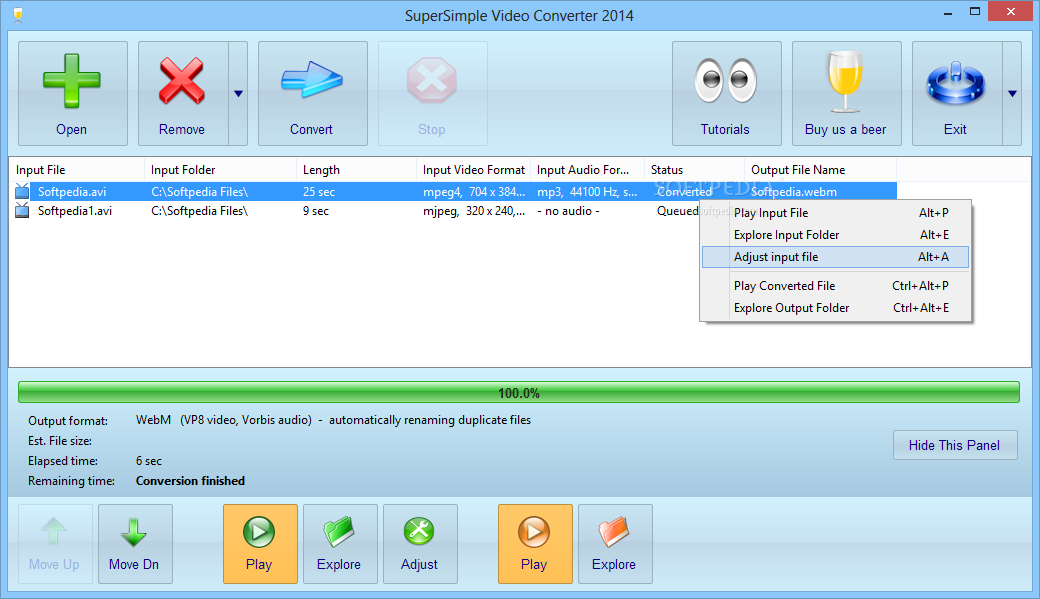Viewport: 1040px width, 599px height.
Task: Click the blue power Exit button
Action: click(x=957, y=94)
